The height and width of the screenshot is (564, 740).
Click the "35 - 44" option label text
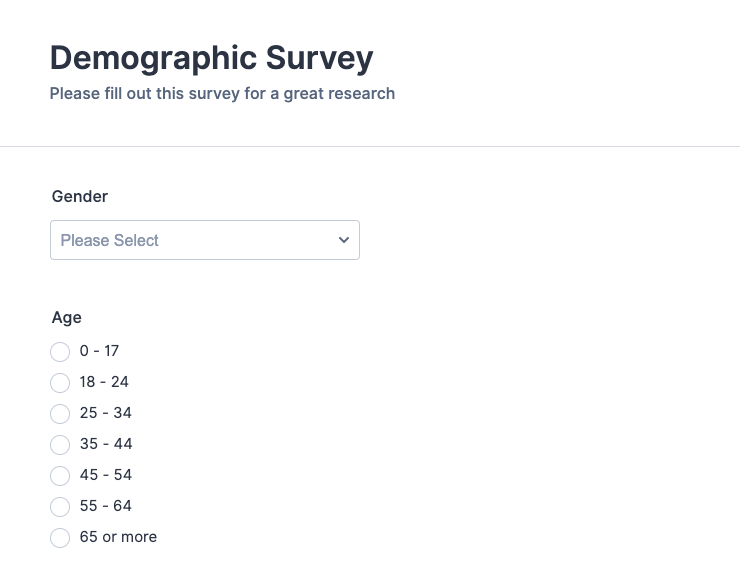(106, 444)
